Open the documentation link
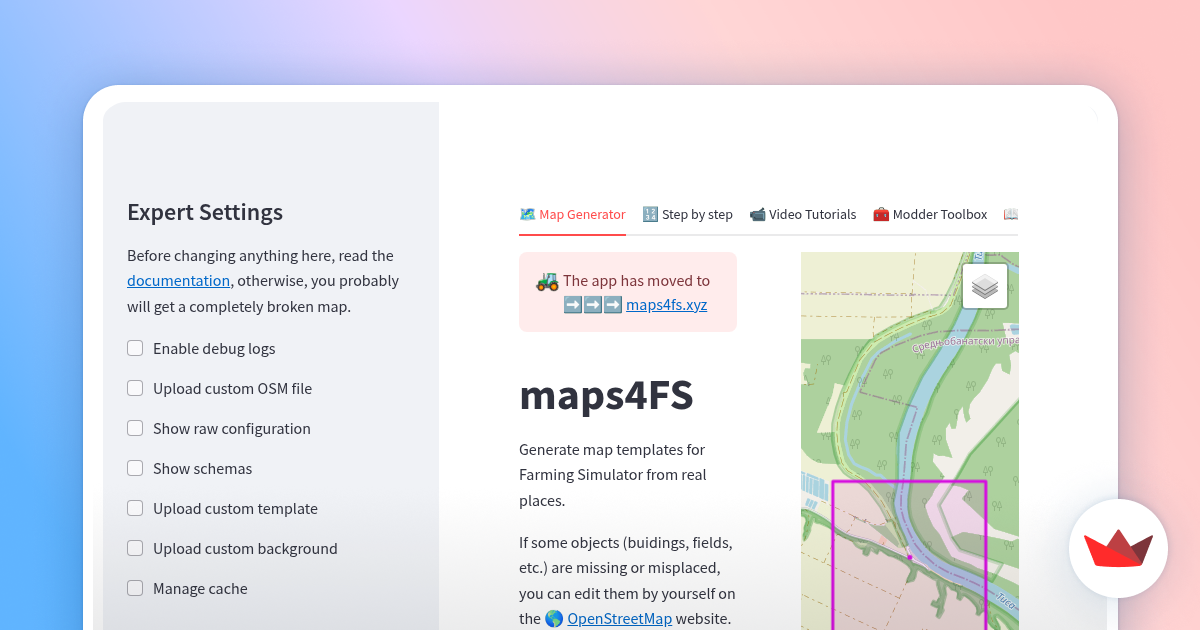 click(x=178, y=280)
